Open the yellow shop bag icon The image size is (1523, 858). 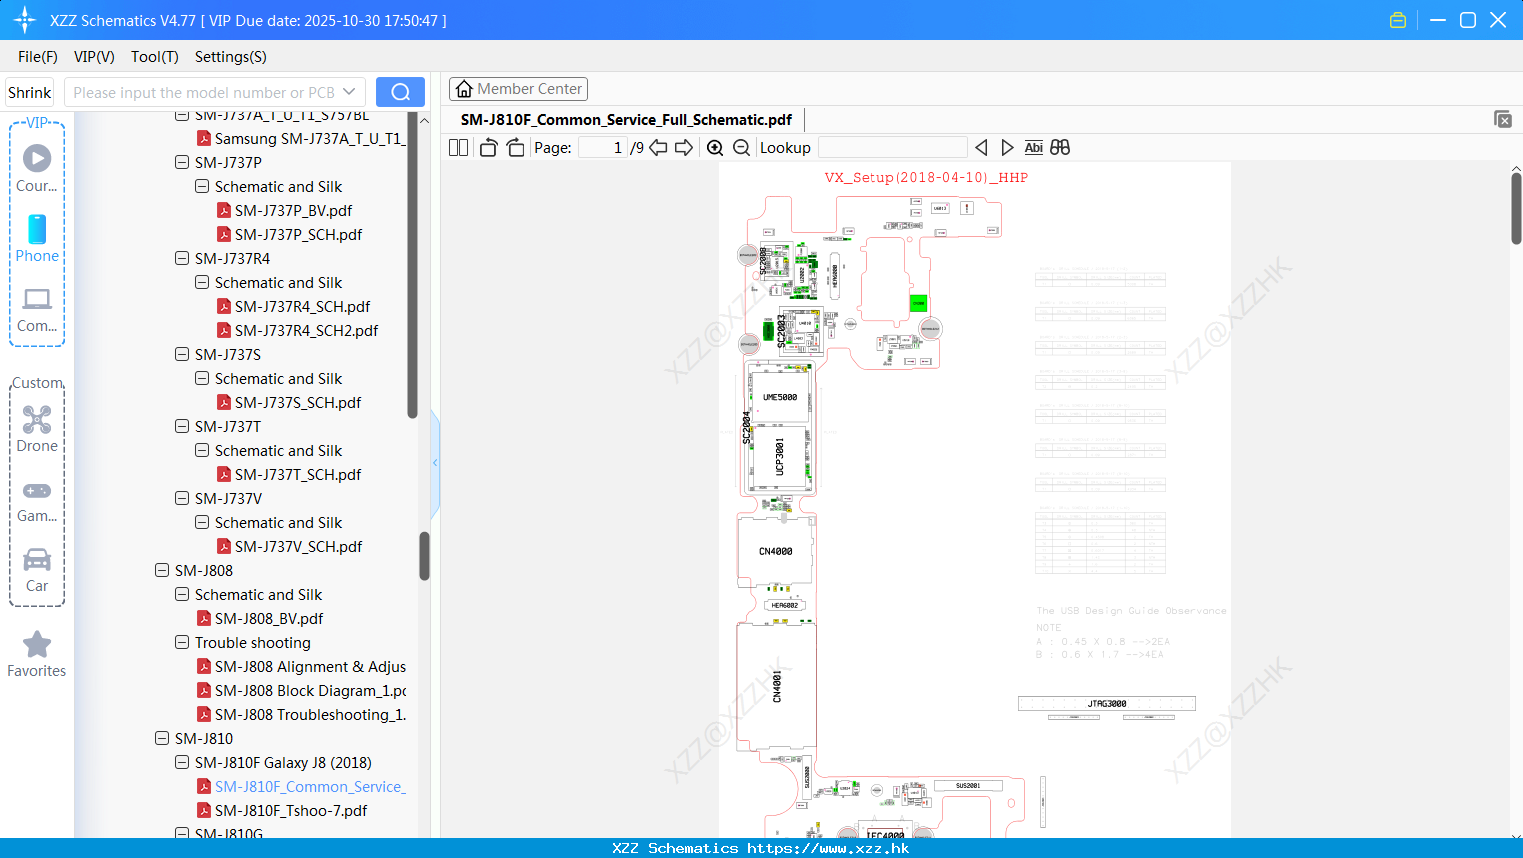coord(1398,20)
